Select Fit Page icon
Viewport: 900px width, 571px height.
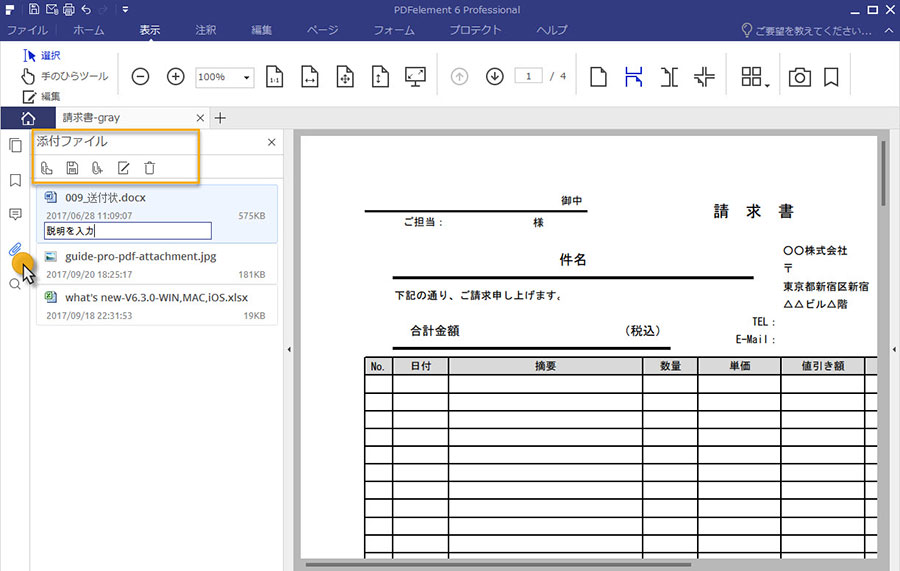click(x=345, y=76)
